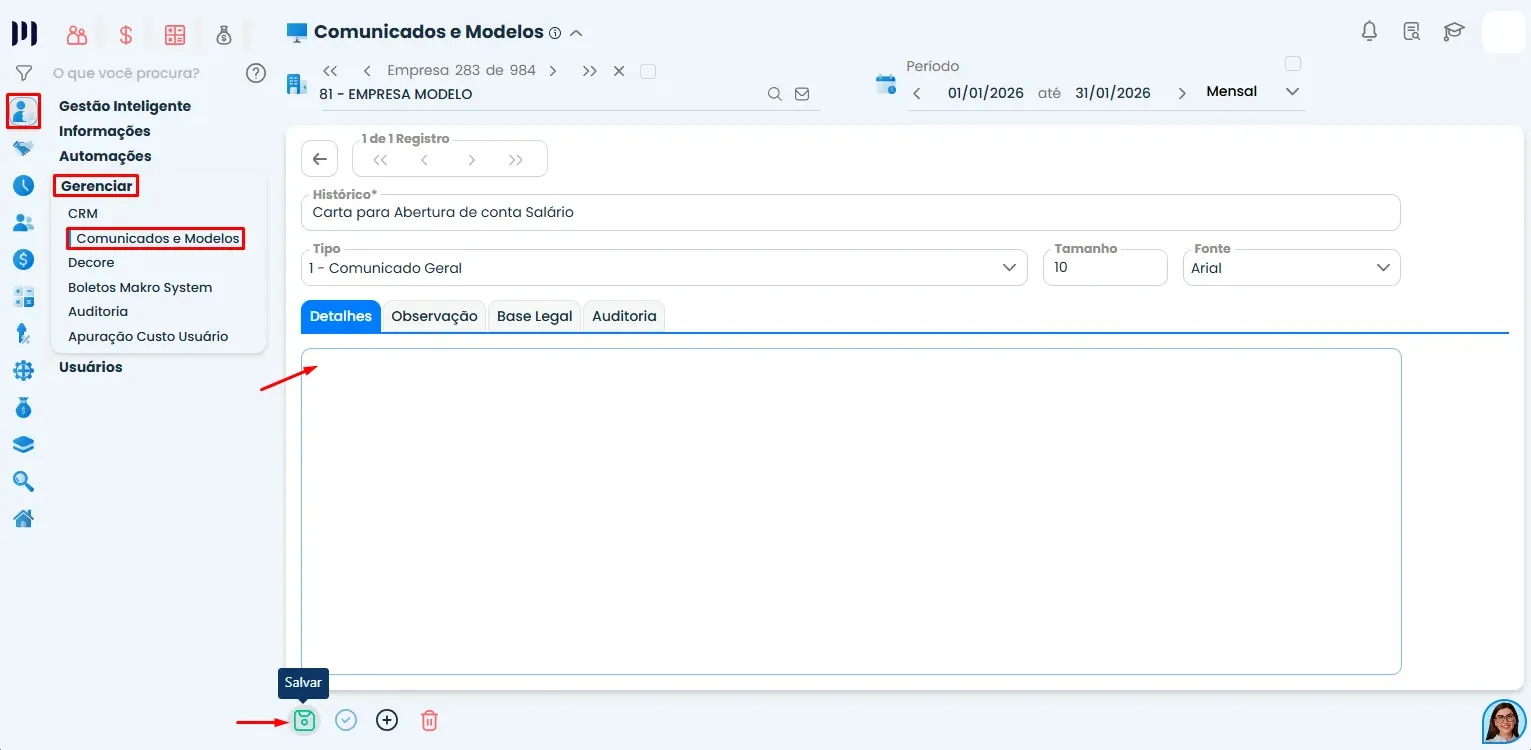Click the filter funnel icon above the sidebar search

[23, 72]
